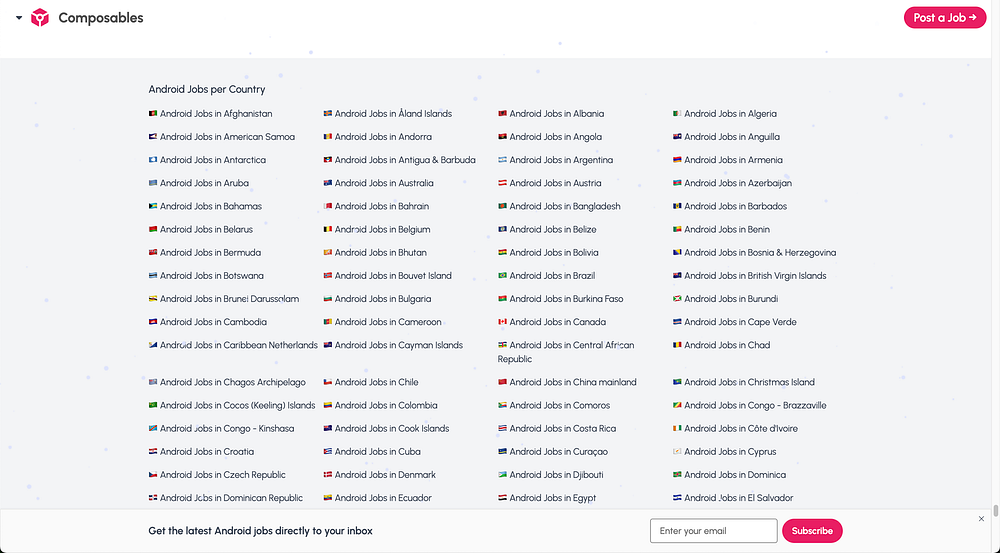Click the Subscribe button
Viewport: 1000px width, 553px height.
click(x=812, y=531)
